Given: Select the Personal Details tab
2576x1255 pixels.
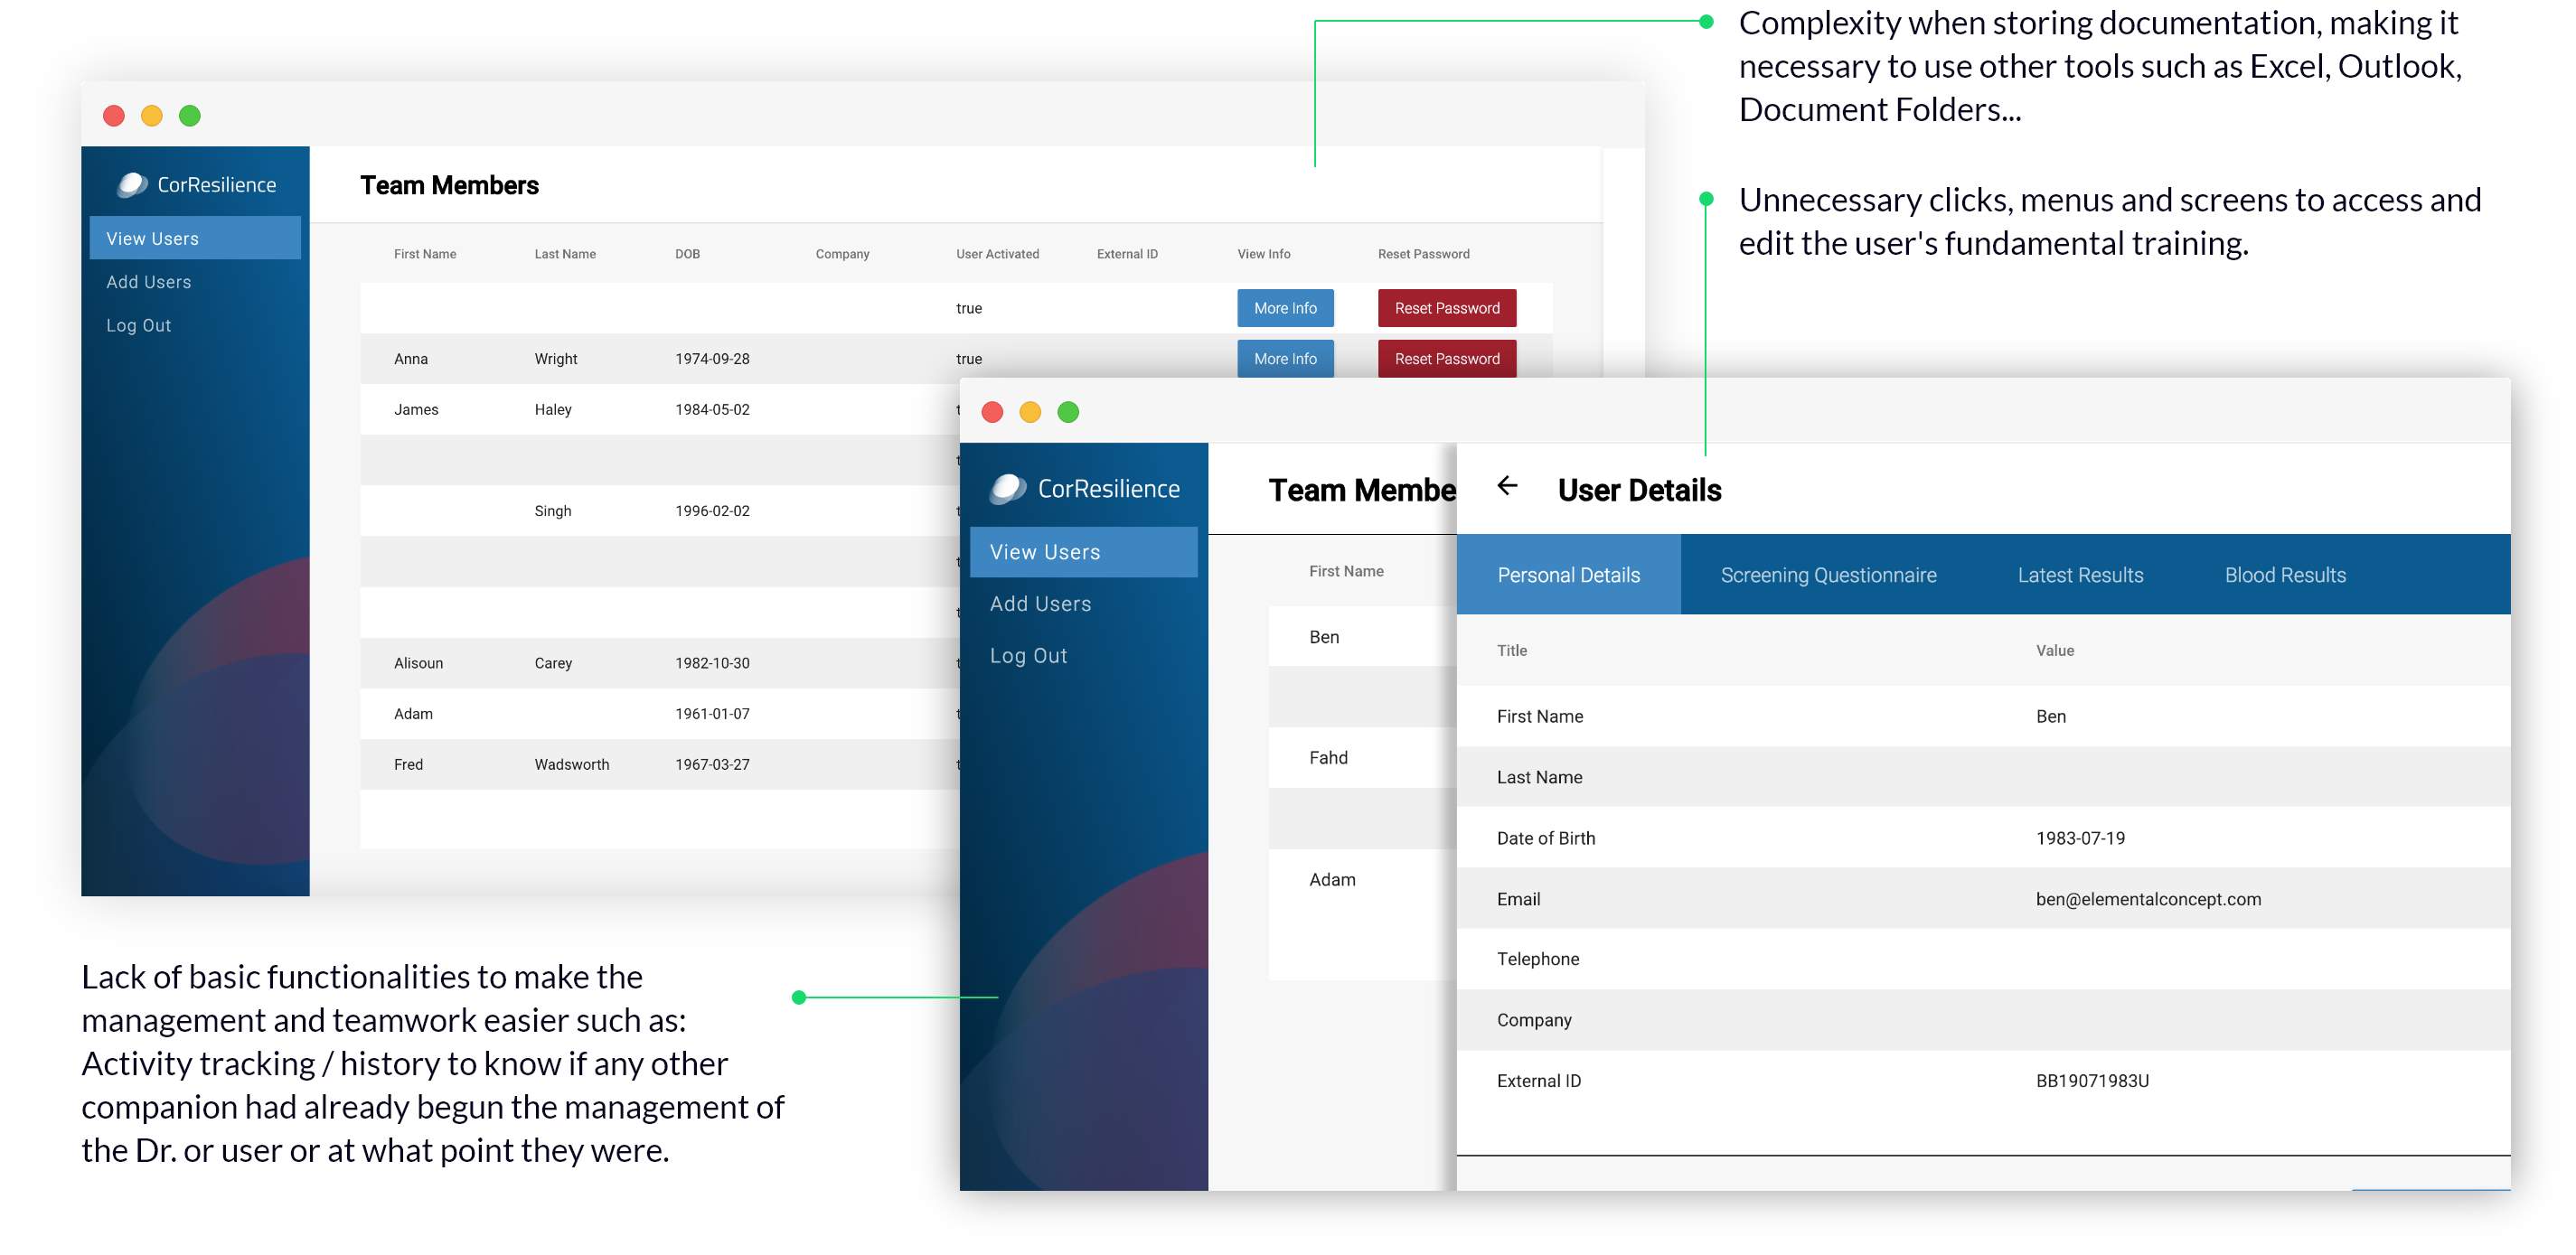Looking at the screenshot, I should click(x=1568, y=575).
